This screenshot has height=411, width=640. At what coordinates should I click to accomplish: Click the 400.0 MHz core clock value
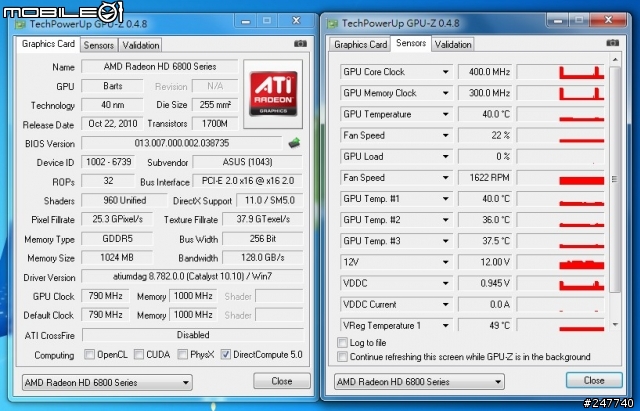coord(485,72)
